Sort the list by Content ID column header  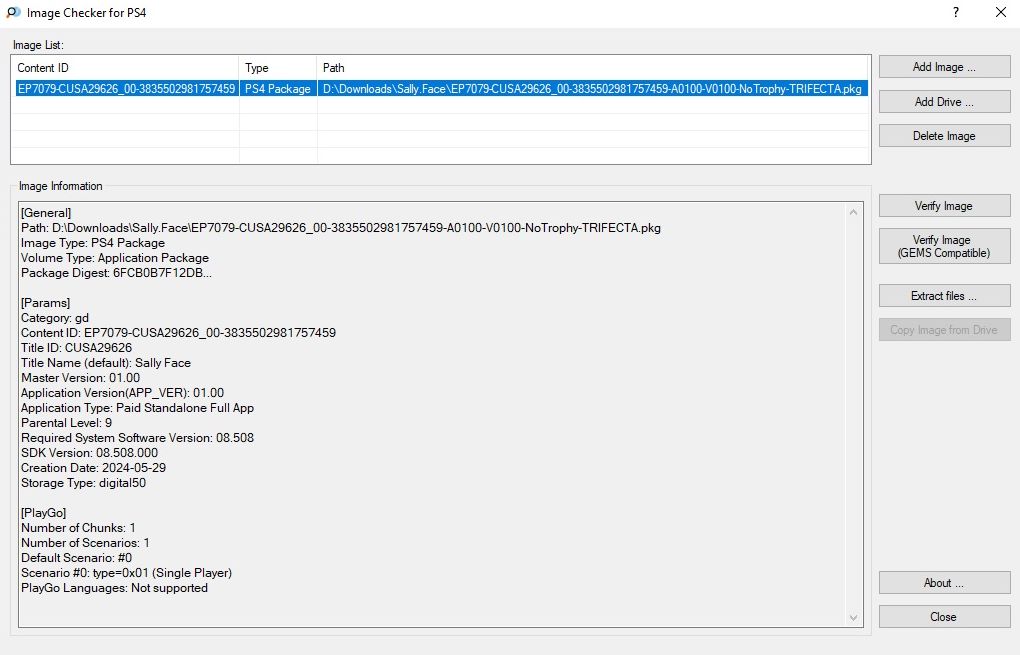(125, 68)
